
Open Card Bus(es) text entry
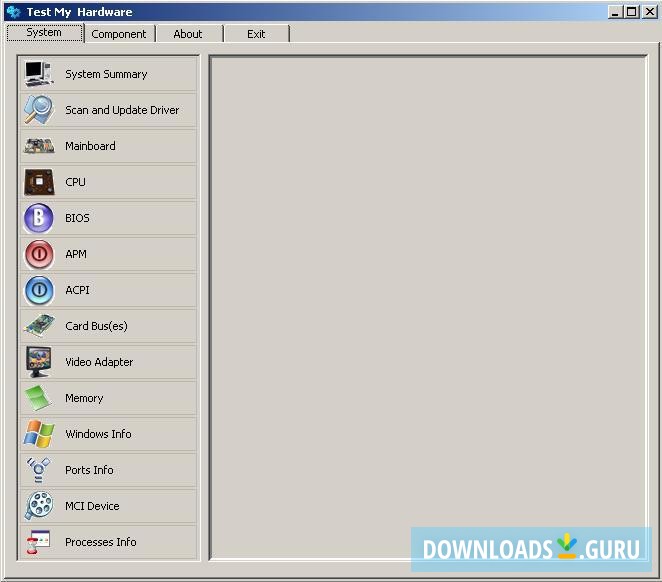coord(96,326)
